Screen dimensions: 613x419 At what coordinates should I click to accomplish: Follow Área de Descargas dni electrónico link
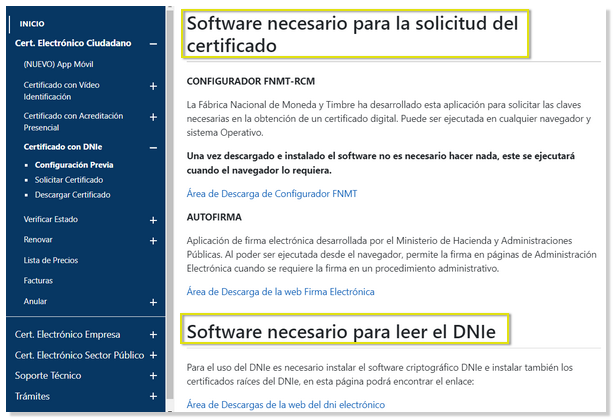(x=285, y=405)
